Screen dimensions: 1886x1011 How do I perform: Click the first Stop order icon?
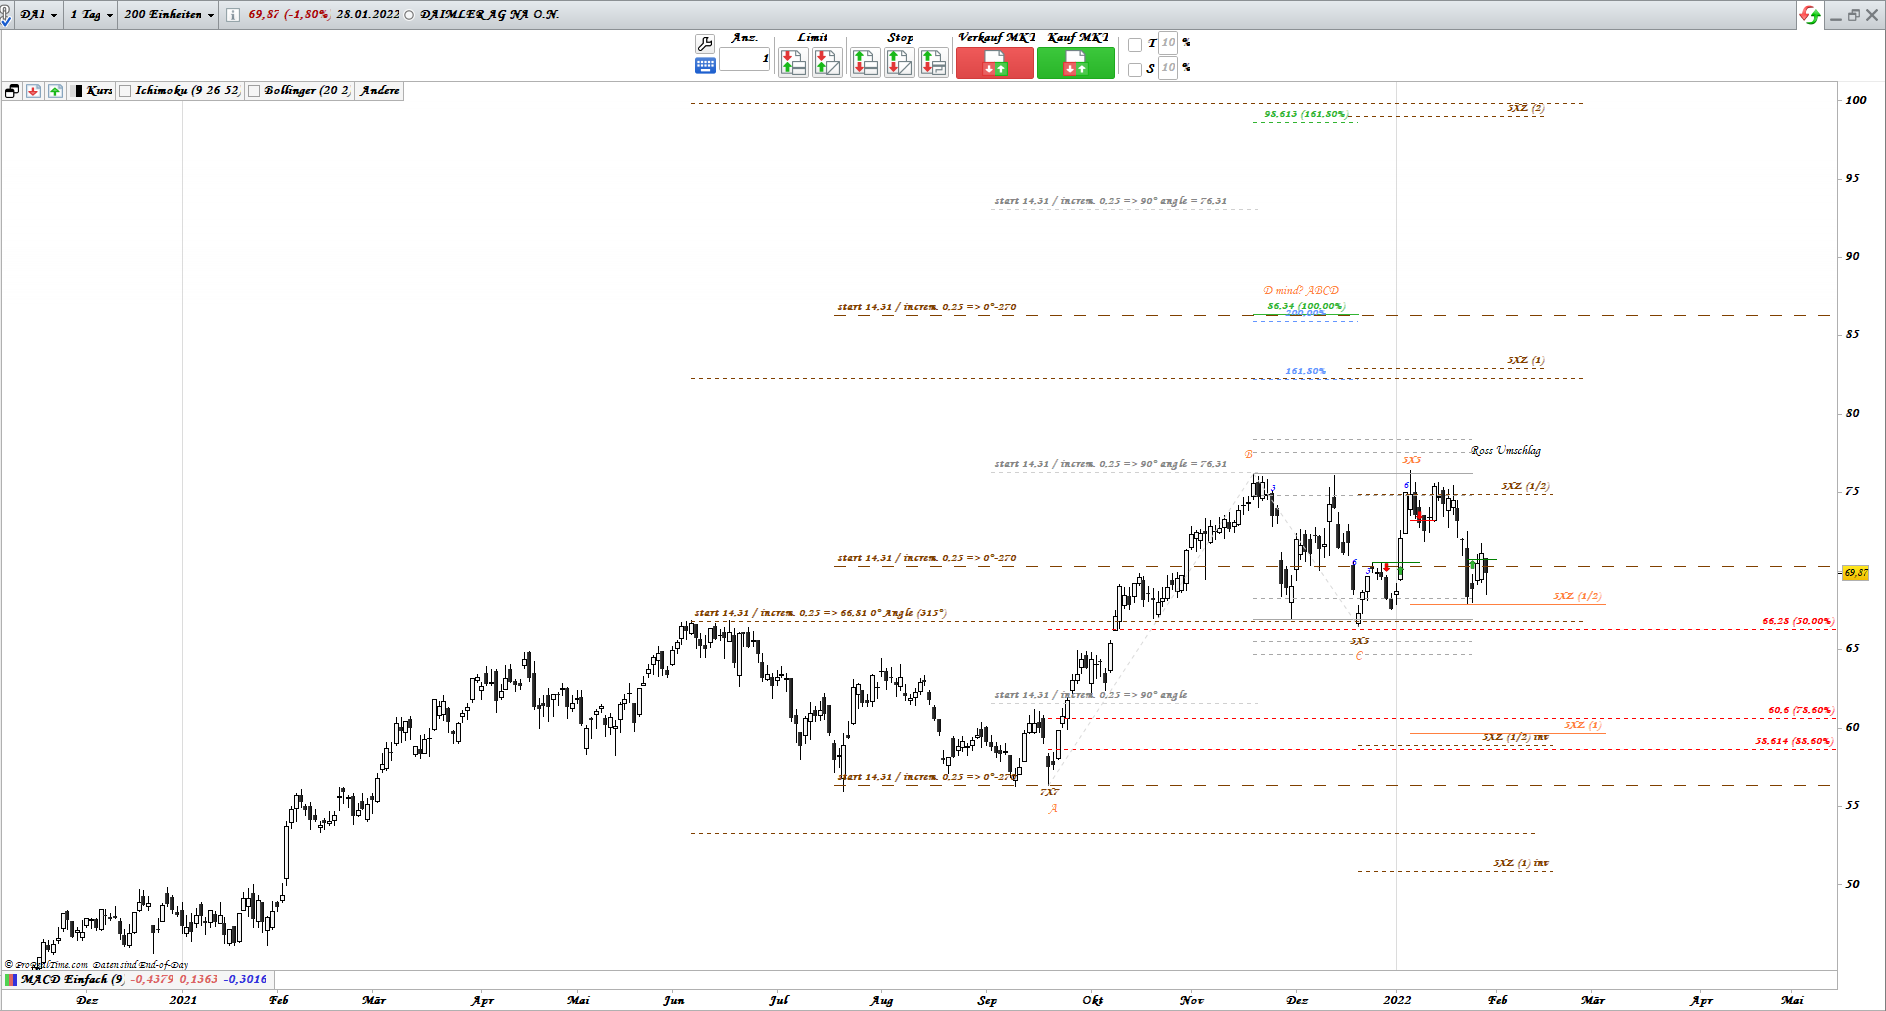click(865, 63)
